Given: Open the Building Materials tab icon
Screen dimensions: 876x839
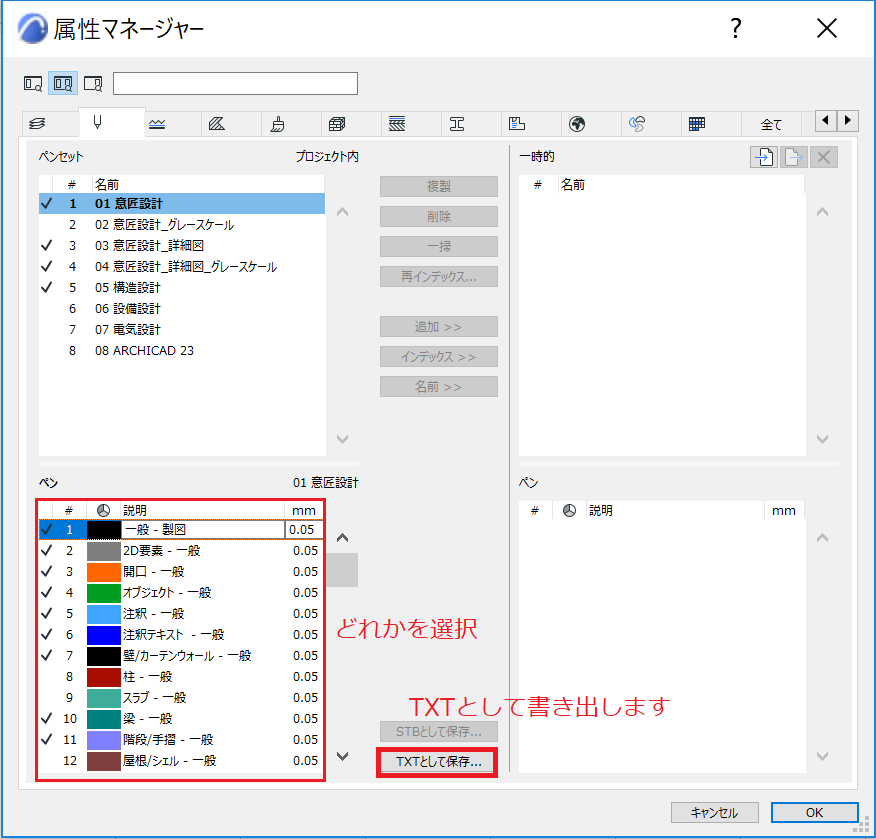Looking at the screenshot, I should (337, 123).
